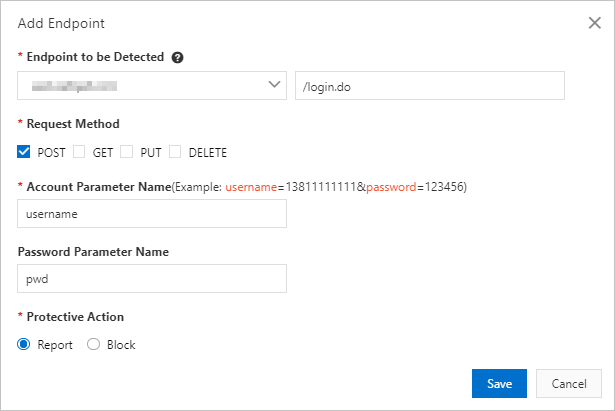Click the 'Add Endpoint' dialog title
Viewport: 615px width, 411px height.
61,24
